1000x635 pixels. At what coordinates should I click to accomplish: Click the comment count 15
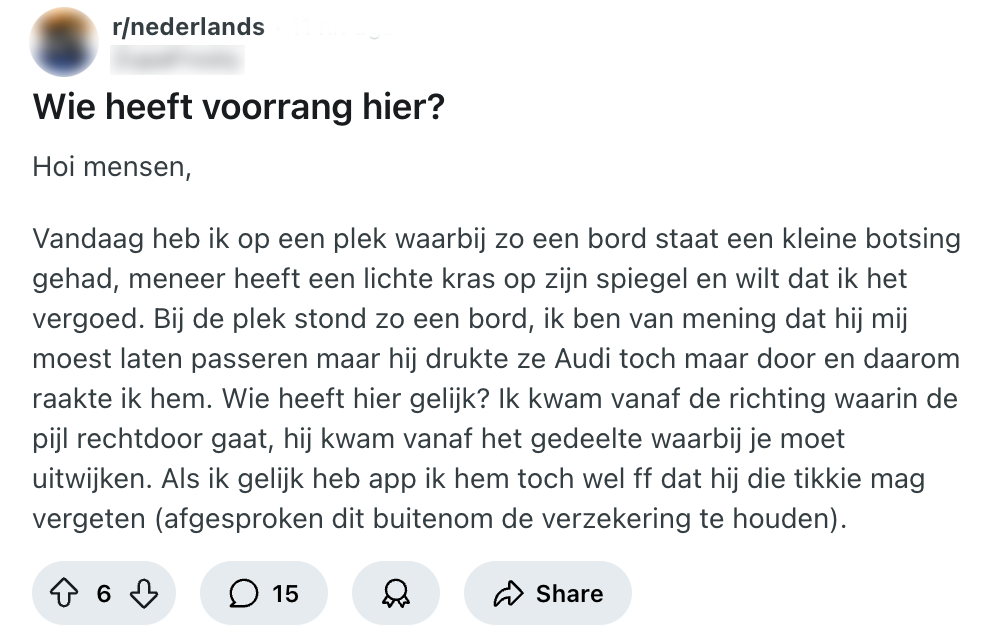pyautogui.click(x=285, y=594)
